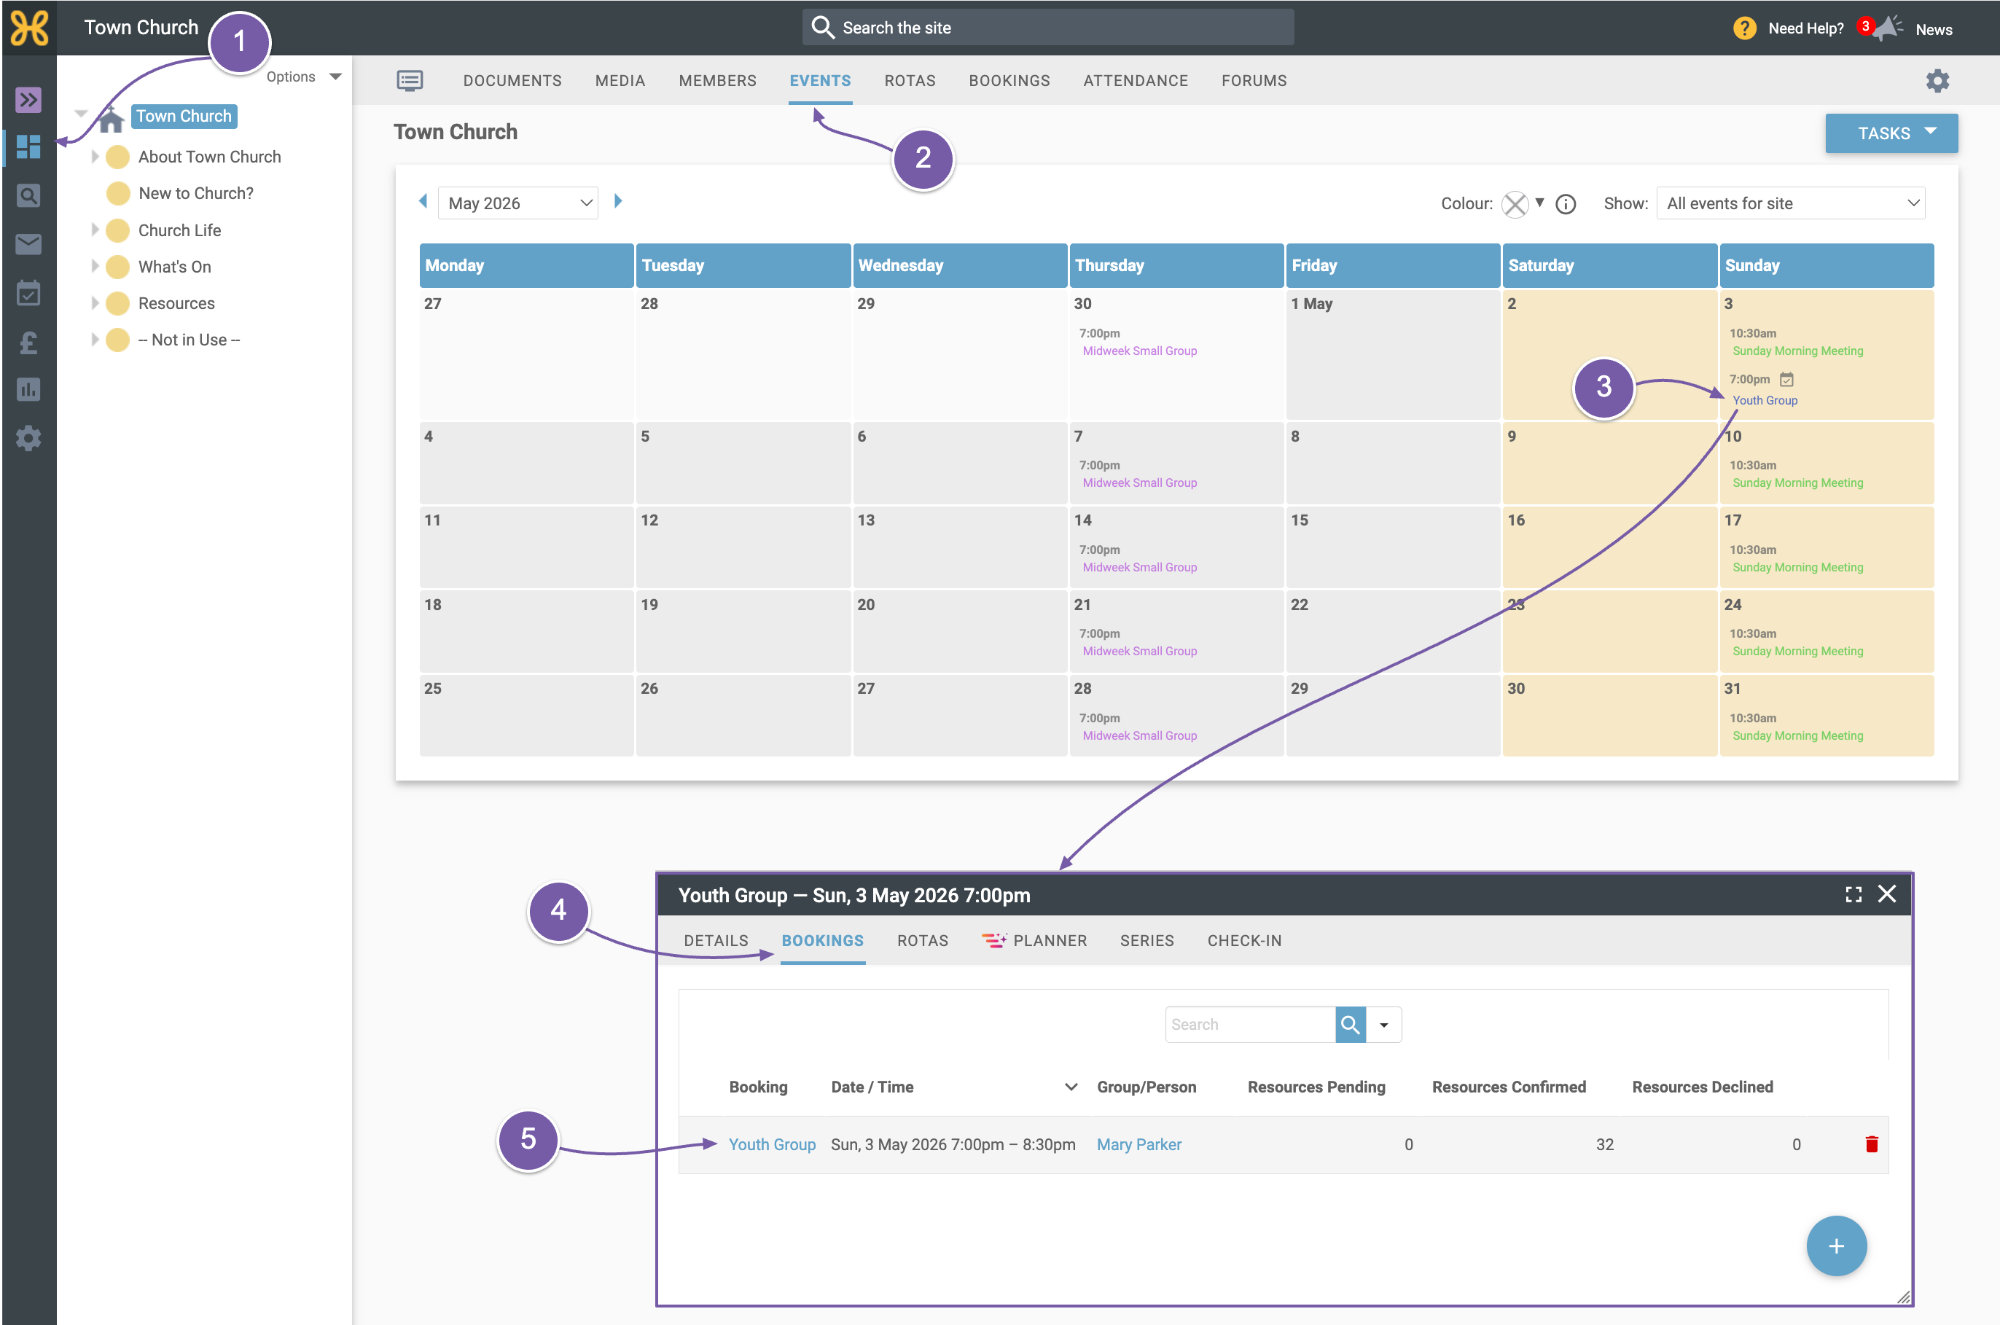Image resolution: width=2000 pixels, height=1325 pixels.
Task: Open the pound sign finance icon
Action: pos(29,343)
